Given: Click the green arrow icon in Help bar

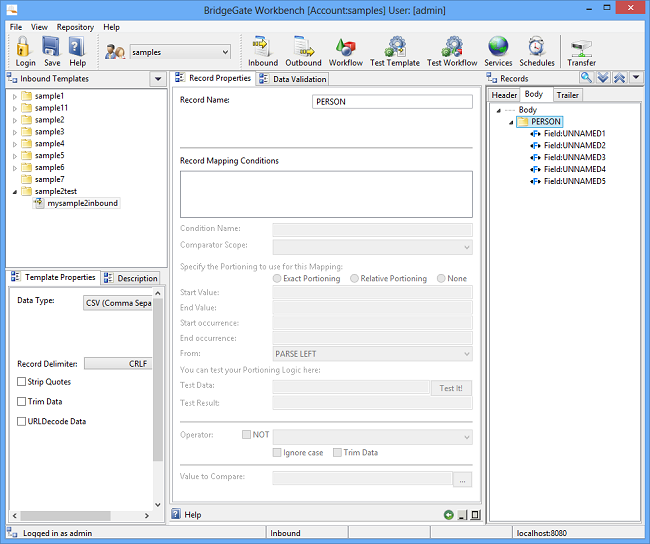Looking at the screenshot, I should click(x=449, y=515).
